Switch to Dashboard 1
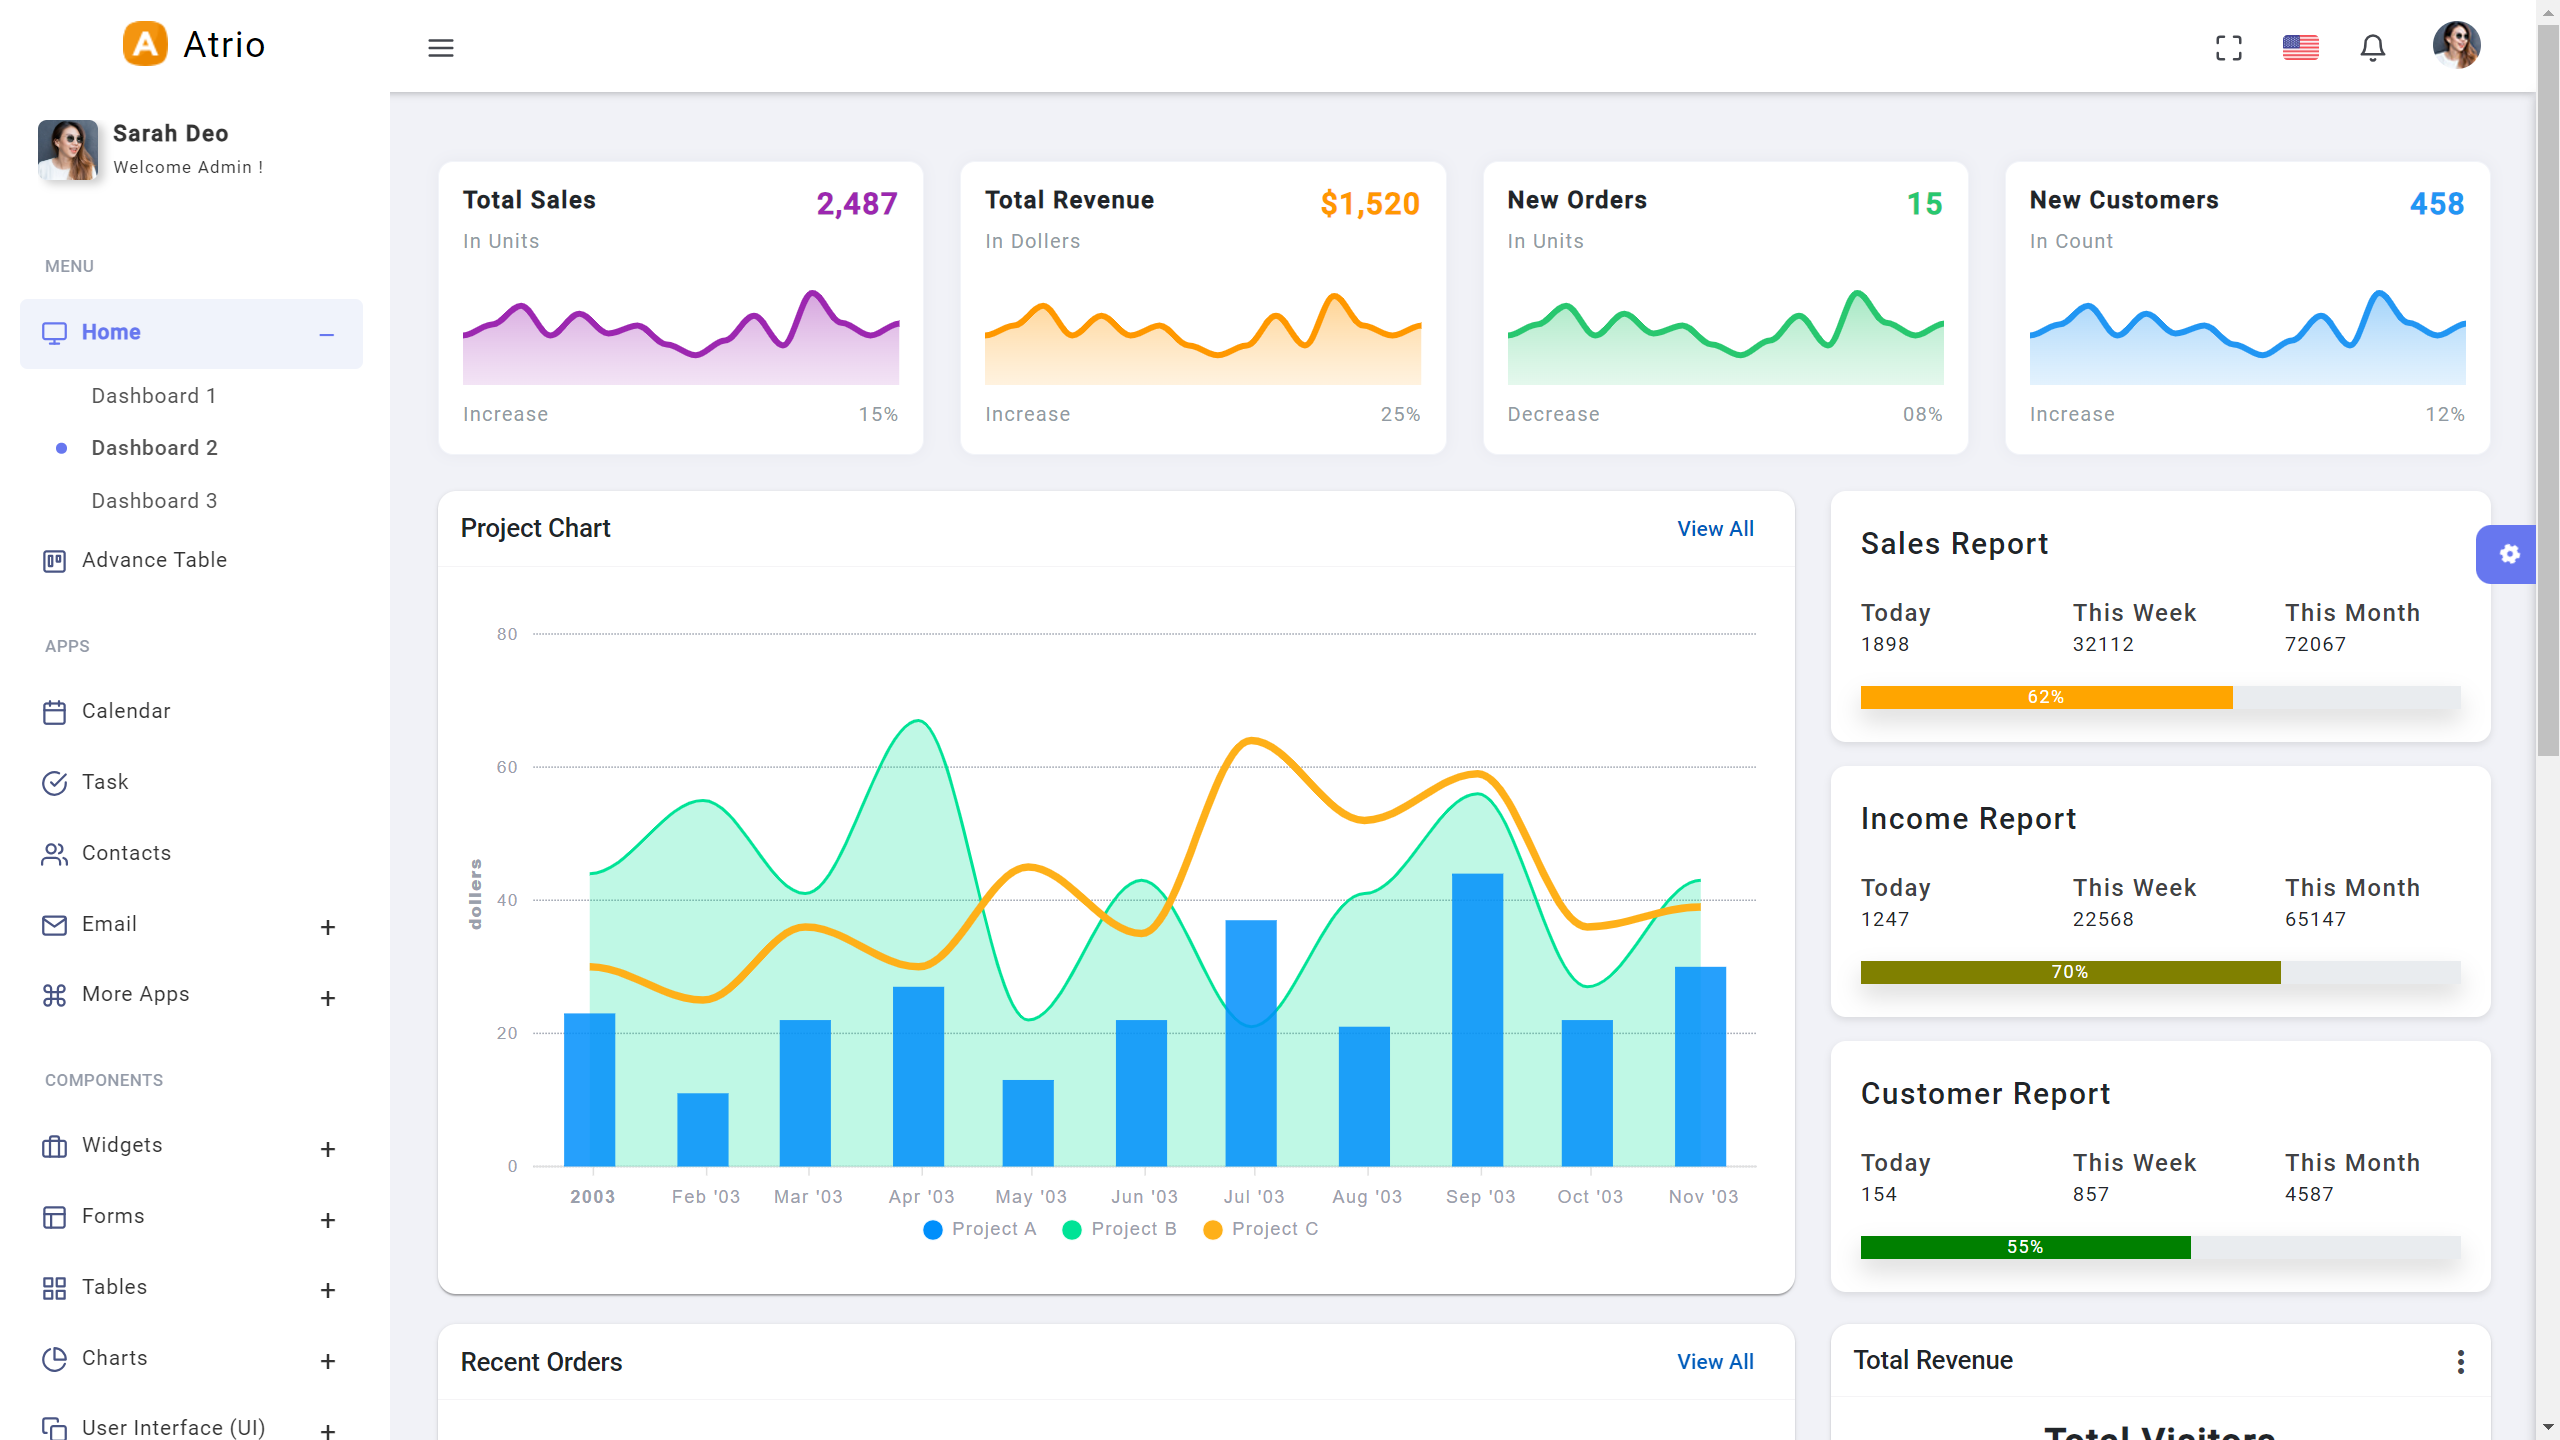Screen dimensions: 2560x1440 [154, 396]
